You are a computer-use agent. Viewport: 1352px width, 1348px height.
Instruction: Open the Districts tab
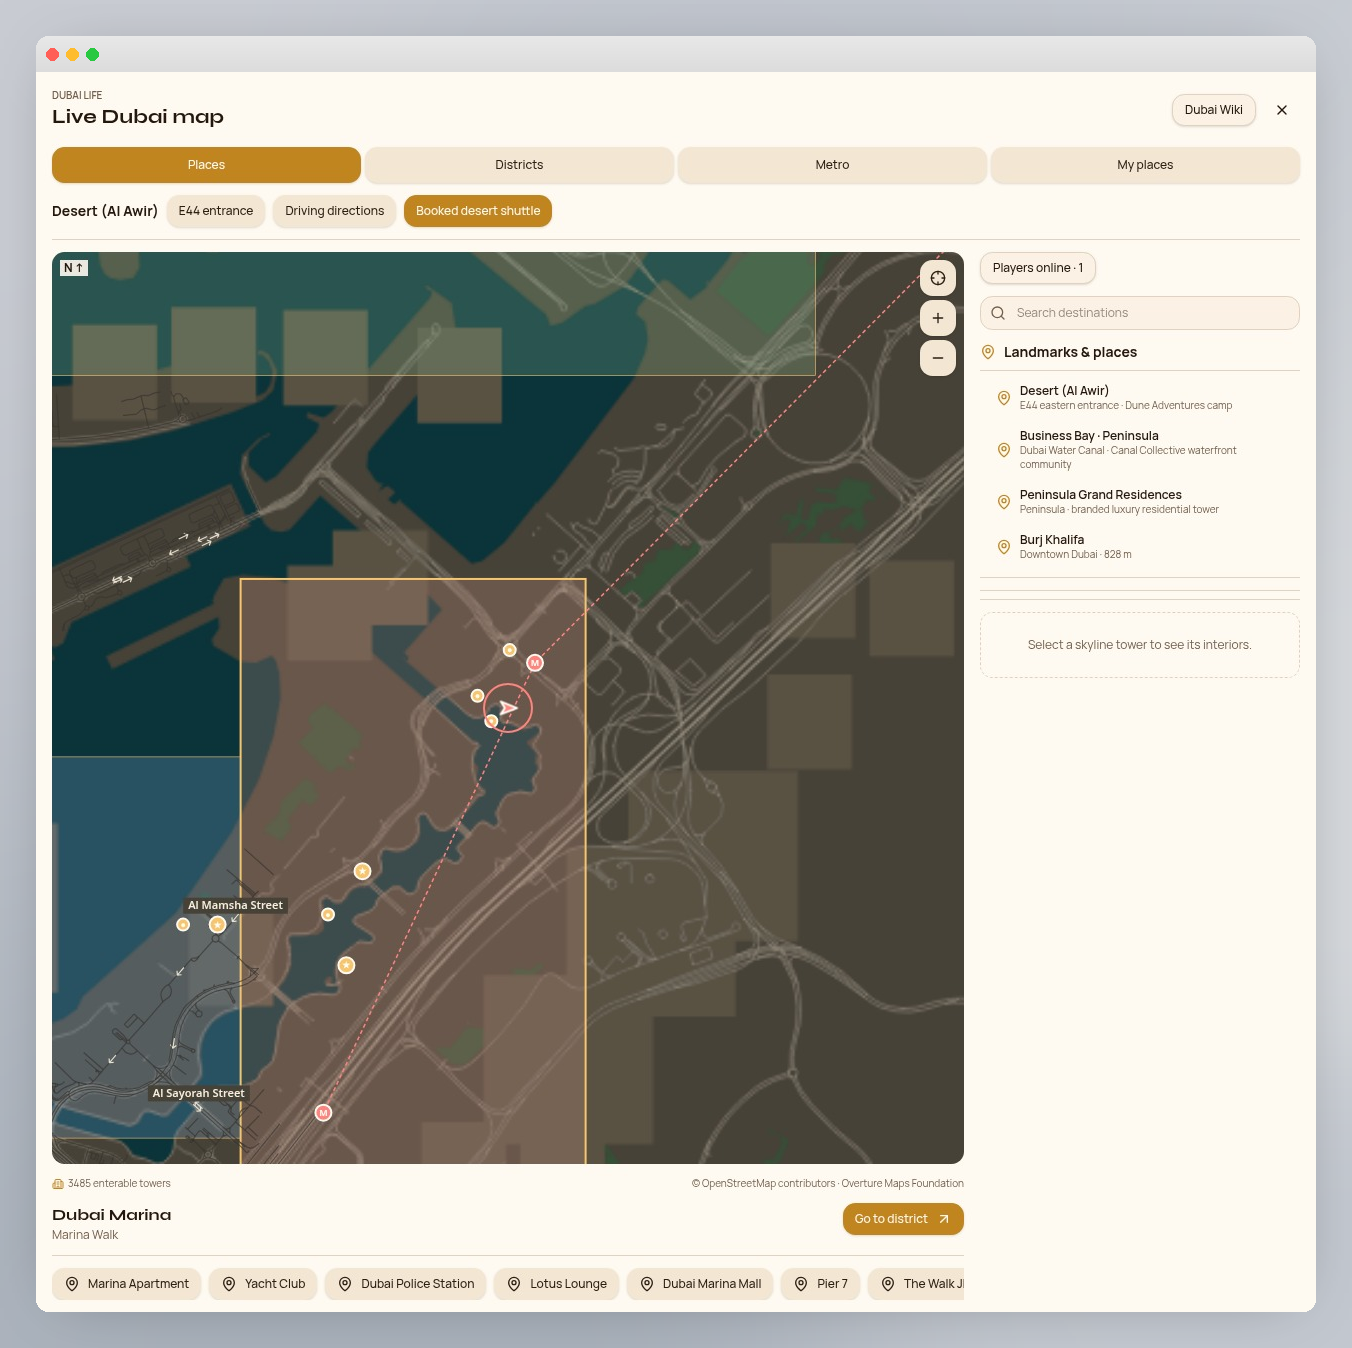click(519, 165)
